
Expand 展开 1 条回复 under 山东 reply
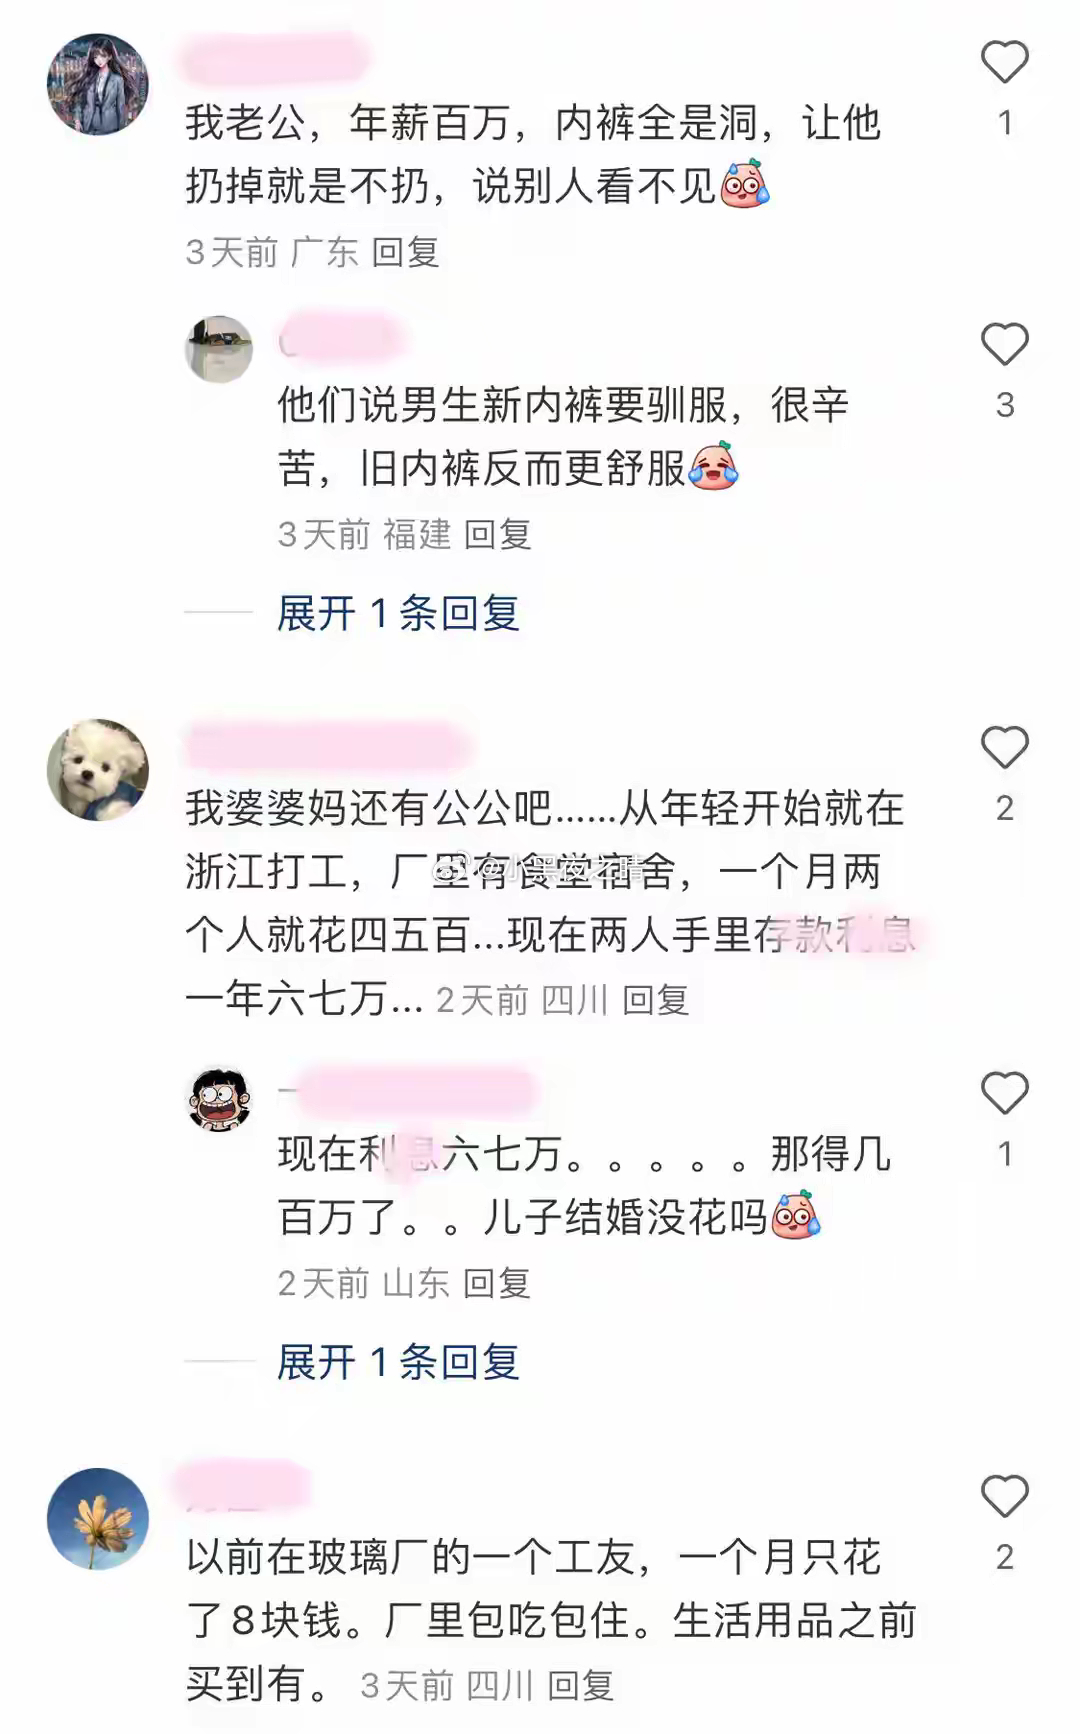tap(398, 1362)
